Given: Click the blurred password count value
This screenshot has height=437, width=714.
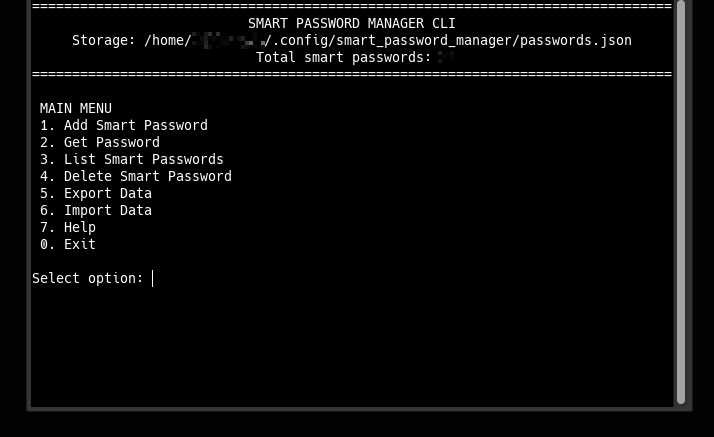Looking at the screenshot, I should [x=445, y=57].
